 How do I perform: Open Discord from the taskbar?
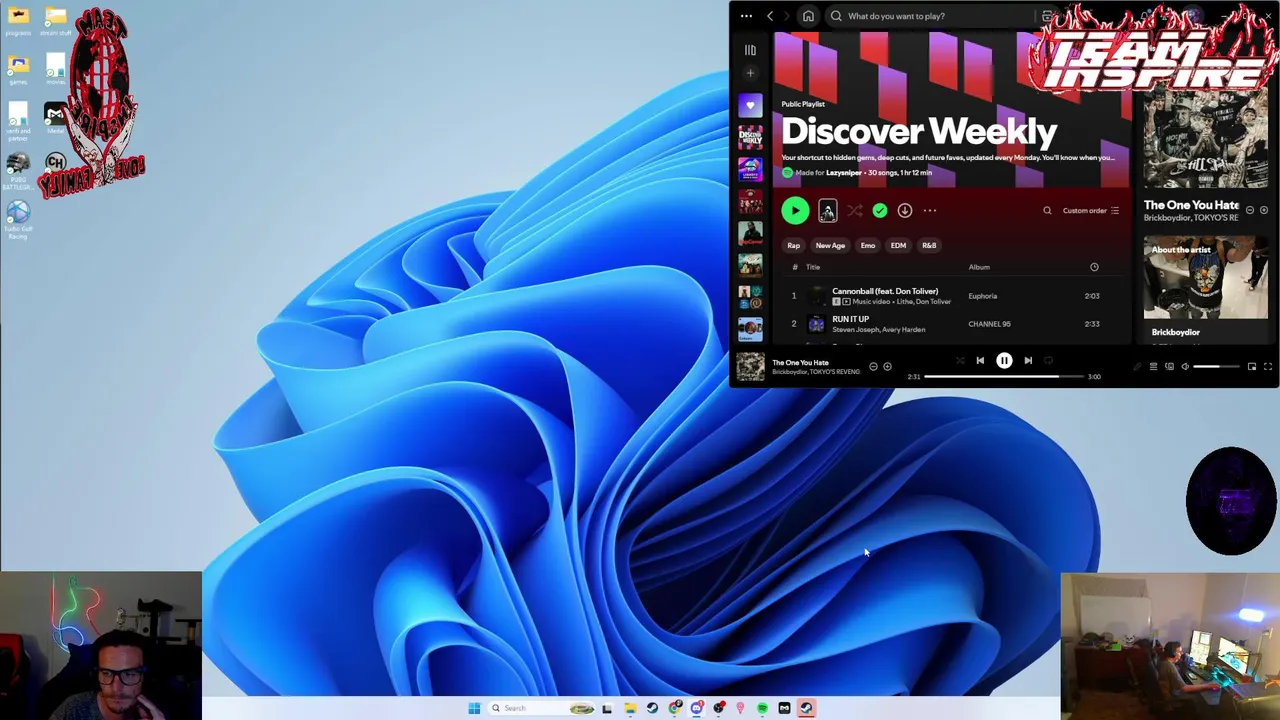pyautogui.click(x=697, y=708)
